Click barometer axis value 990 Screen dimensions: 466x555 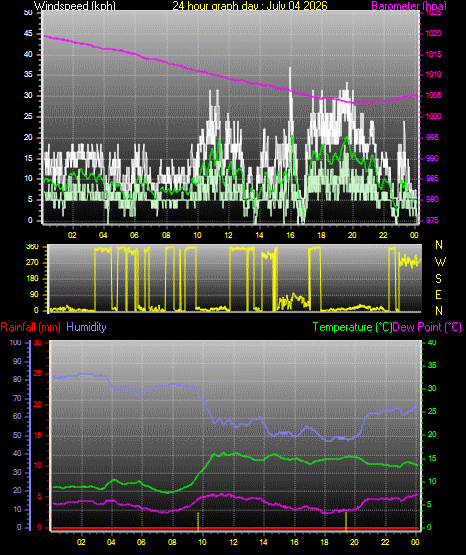pyautogui.click(x=432, y=158)
